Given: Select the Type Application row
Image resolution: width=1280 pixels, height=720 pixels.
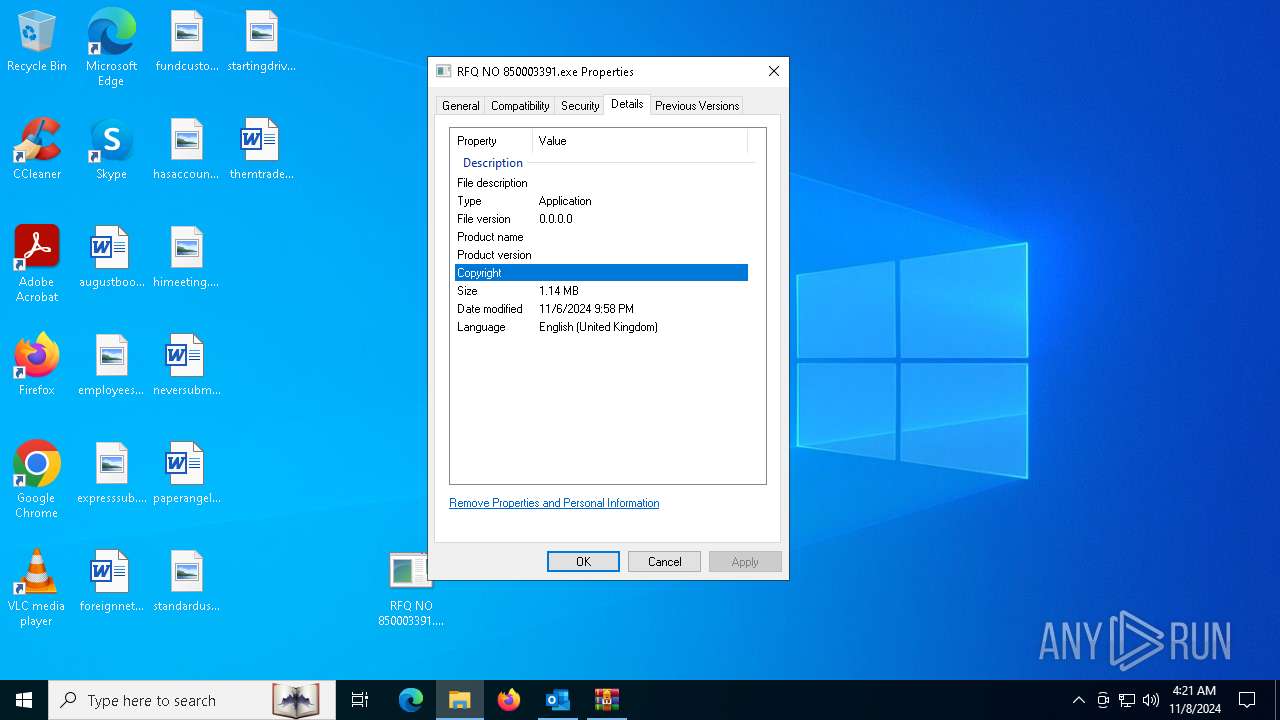Looking at the screenshot, I should coord(601,201).
